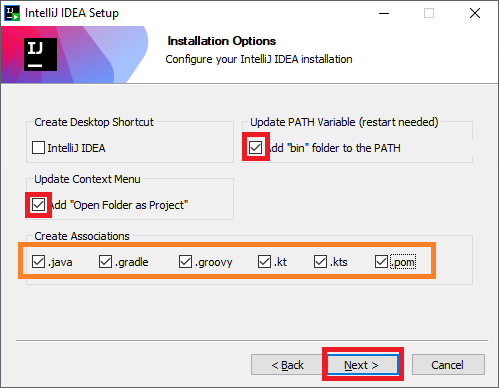This screenshot has width=499, height=388.
Task: Toggle the .kts association checkbox
Action: 320,262
